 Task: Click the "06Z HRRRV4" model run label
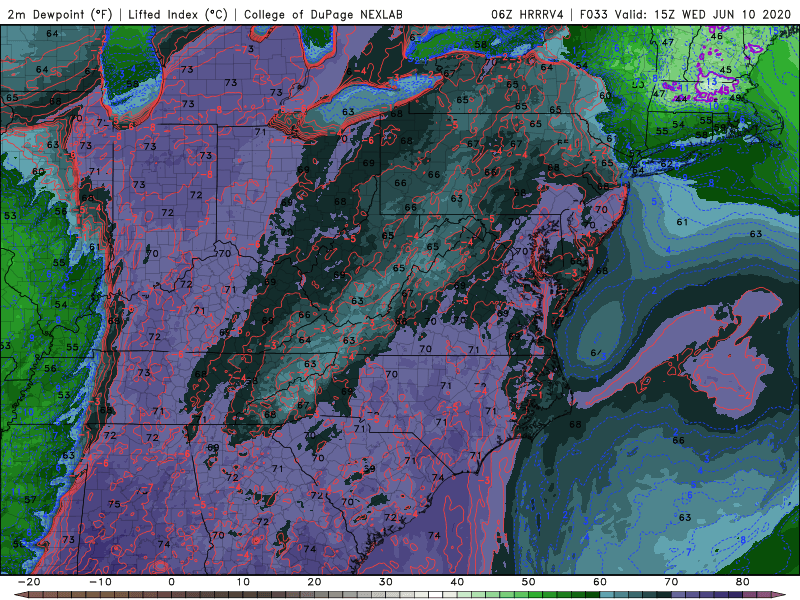click(x=527, y=15)
